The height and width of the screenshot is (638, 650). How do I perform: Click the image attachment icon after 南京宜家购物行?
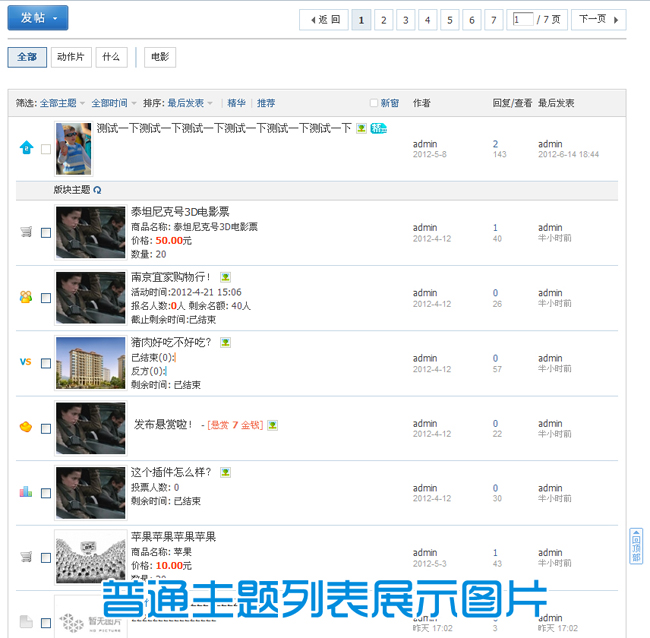[x=226, y=277]
